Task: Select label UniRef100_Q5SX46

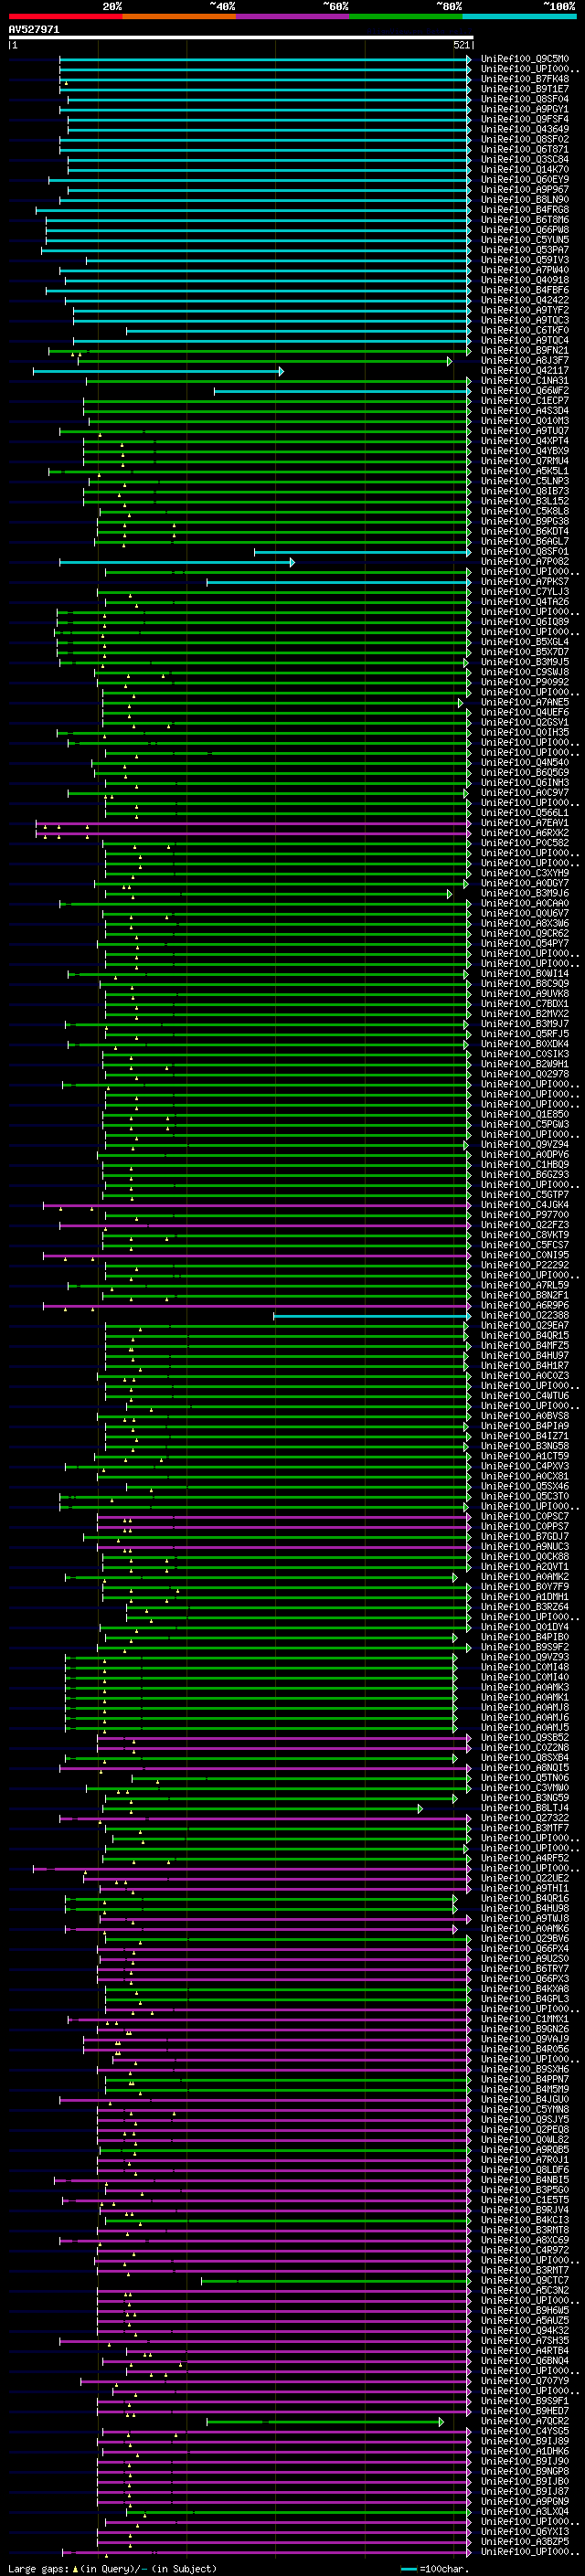Action: [525, 1487]
